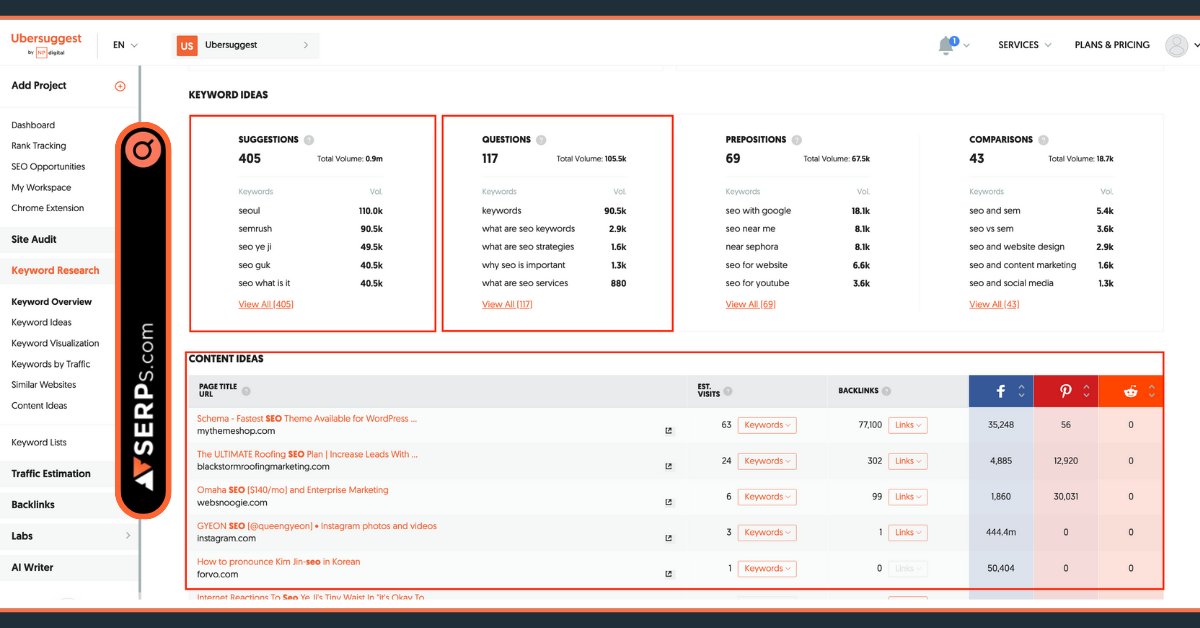The image size is (1200, 628).
Task: Open Similar Websites in sidebar
Action: click(x=44, y=385)
